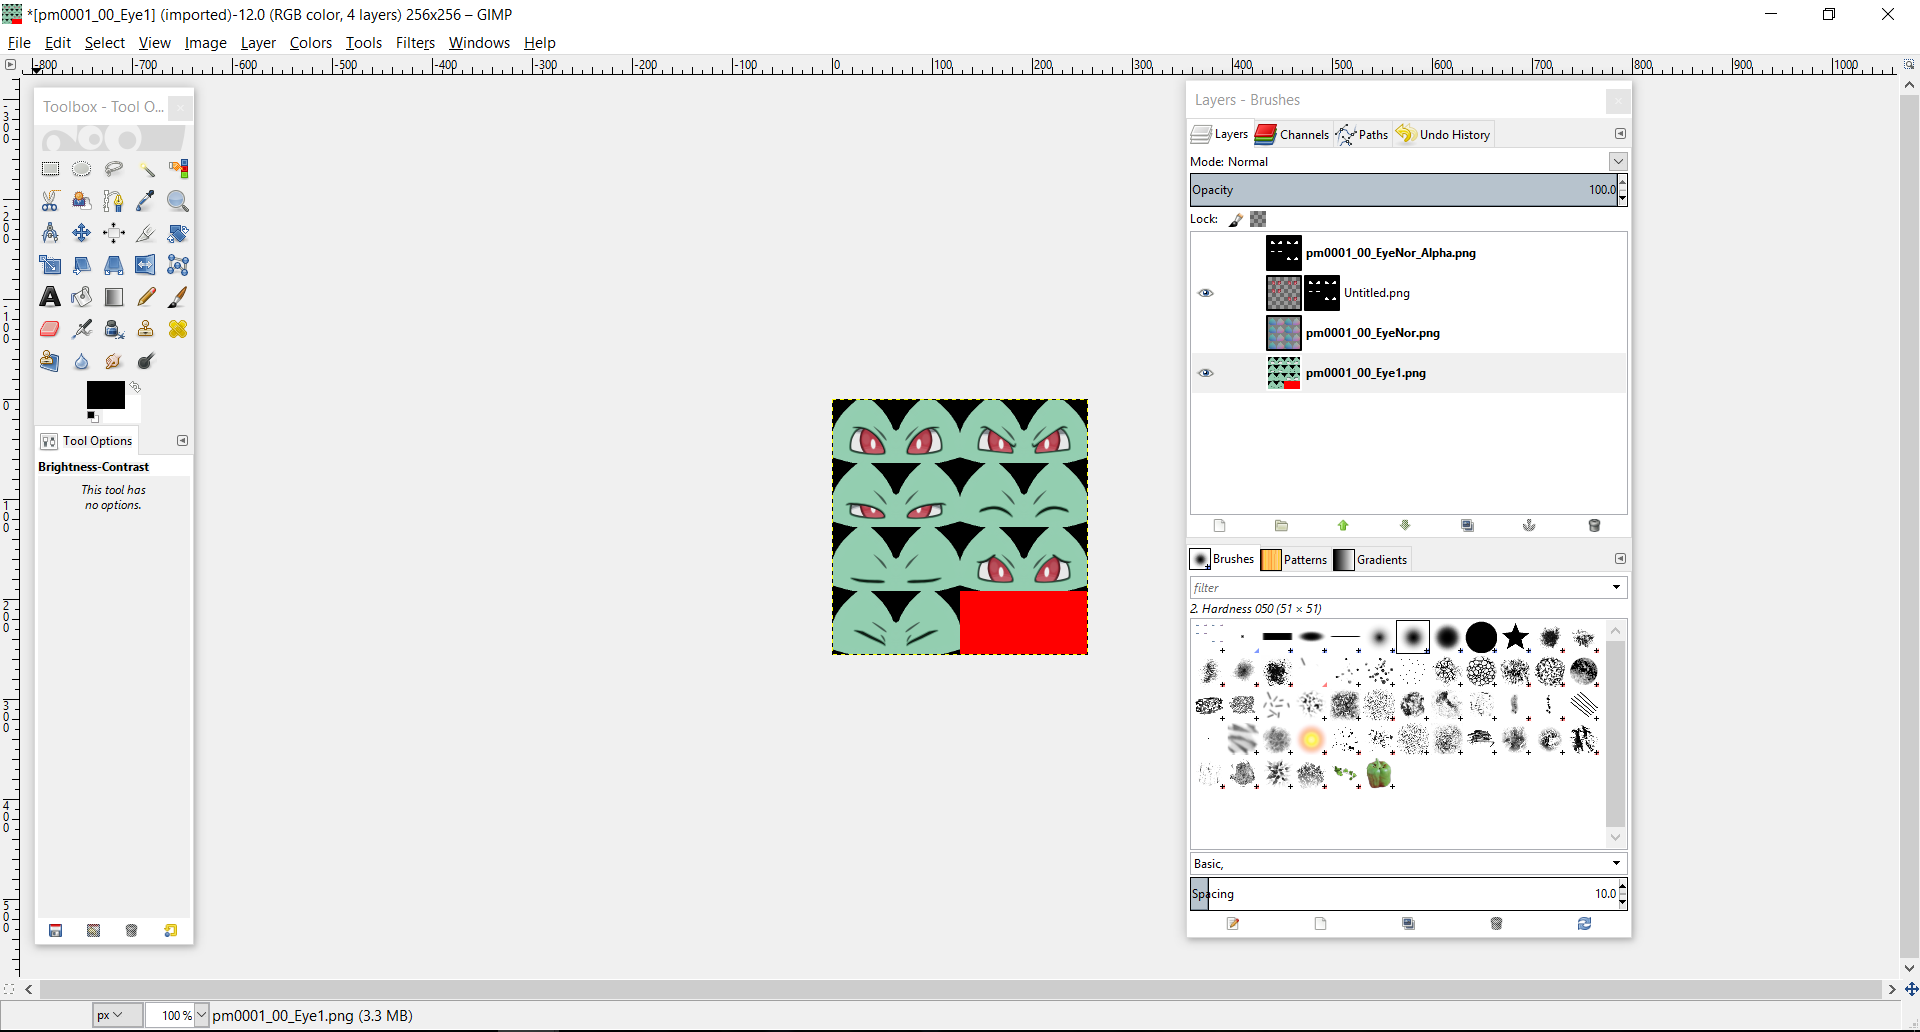Image resolution: width=1920 pixels, height=1032 pixels.
Task: Save tool preset in Tool Options
Action: 56,931
